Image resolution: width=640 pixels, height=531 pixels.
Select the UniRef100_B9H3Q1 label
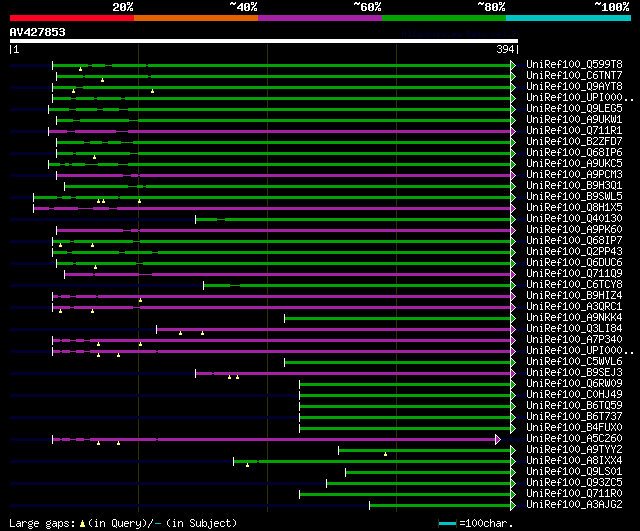pos(574,186)
